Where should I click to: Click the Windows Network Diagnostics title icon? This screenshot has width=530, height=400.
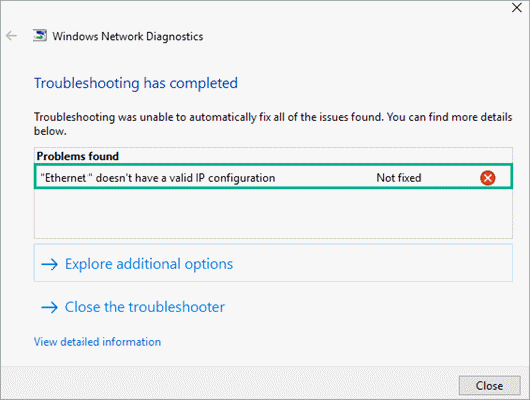[x=40, y=36]
